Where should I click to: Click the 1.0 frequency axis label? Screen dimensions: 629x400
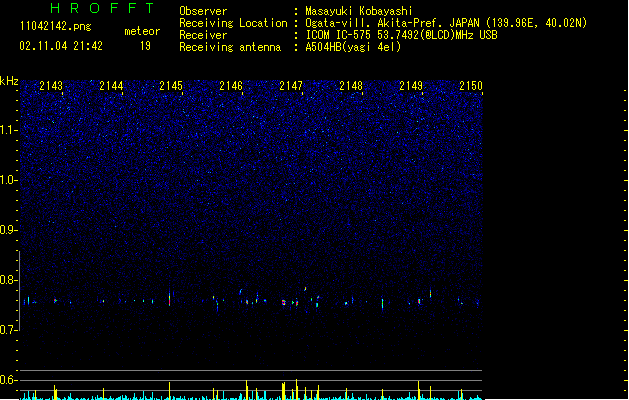click(x=8, y=180)
